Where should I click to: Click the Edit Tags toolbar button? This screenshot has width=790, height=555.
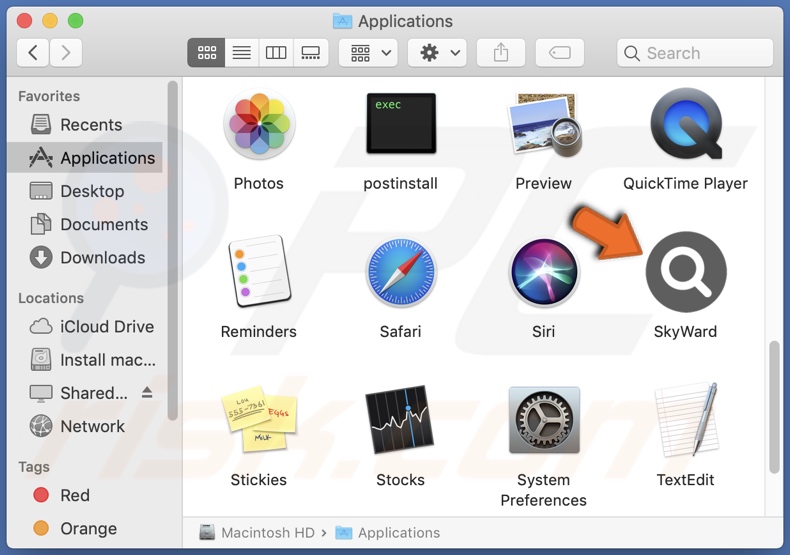(560, 52)
